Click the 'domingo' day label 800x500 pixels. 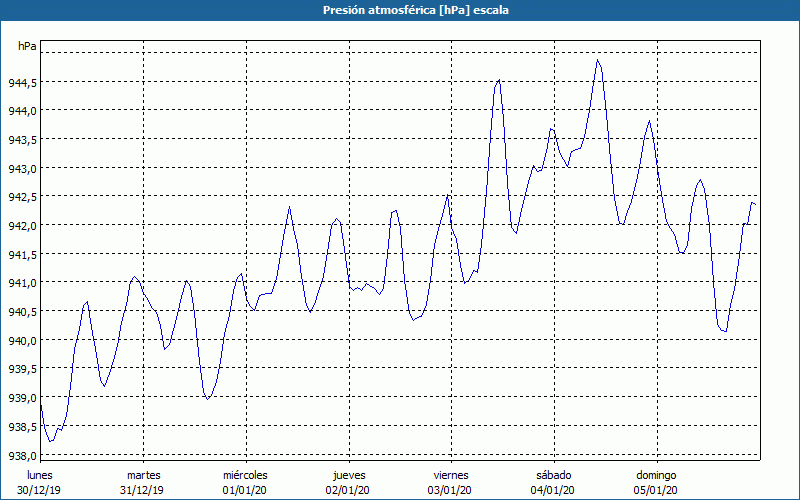click(x=657, y=475)
